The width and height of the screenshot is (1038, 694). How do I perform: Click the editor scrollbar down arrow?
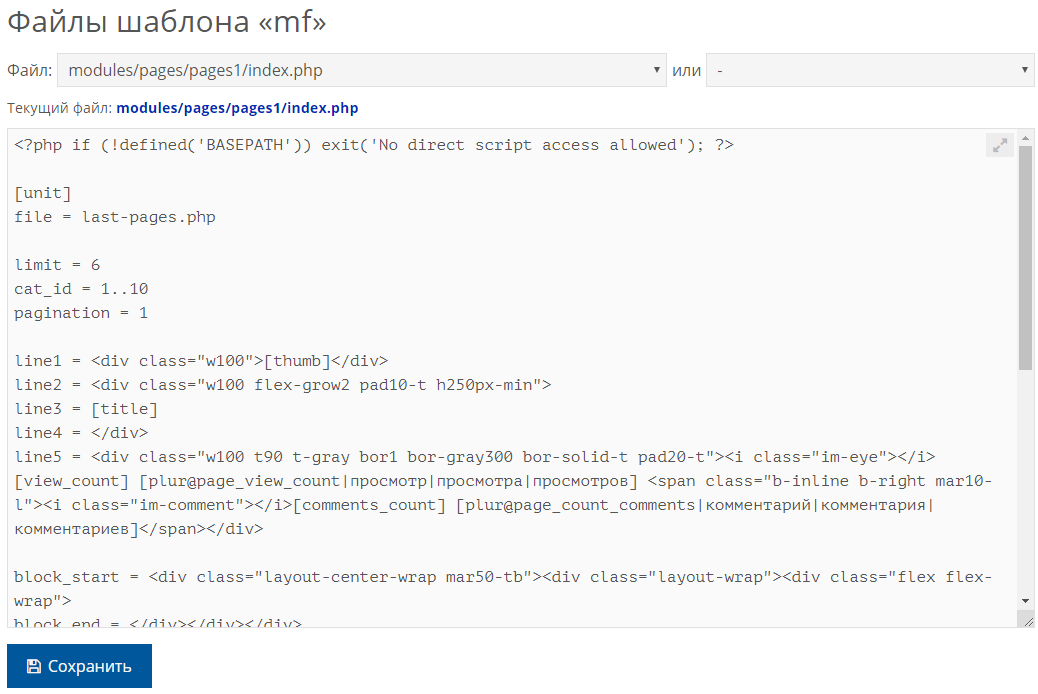coord(1025,600)
